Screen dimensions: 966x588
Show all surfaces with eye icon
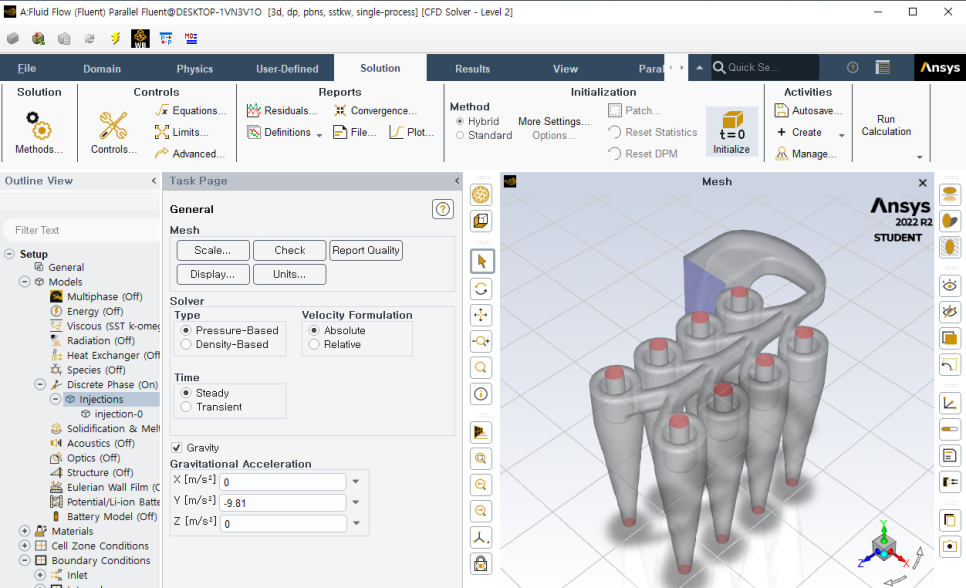950,285
